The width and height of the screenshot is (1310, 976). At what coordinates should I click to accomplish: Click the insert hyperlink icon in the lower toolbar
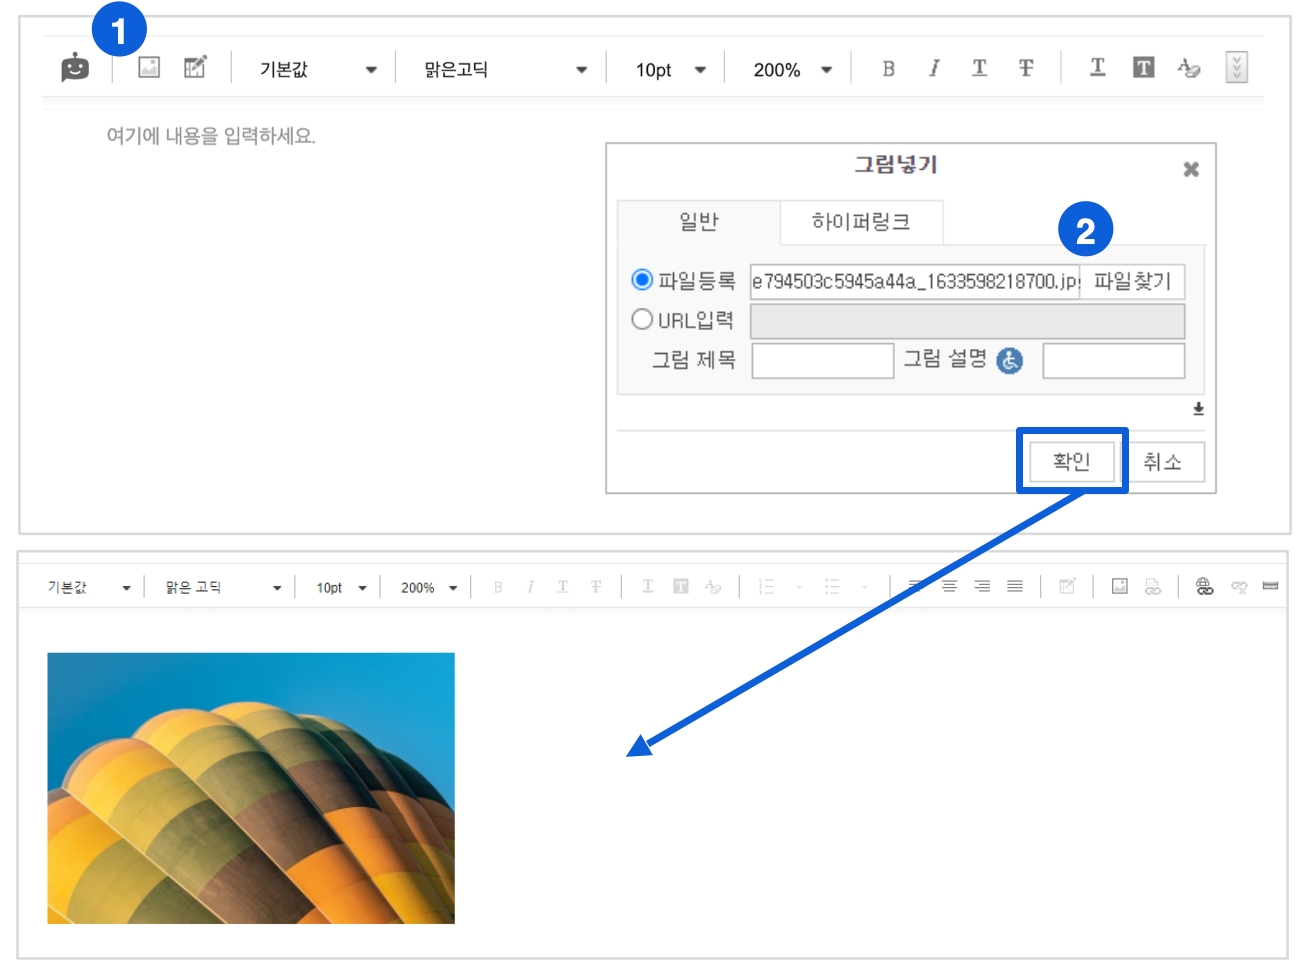[x=1204, y=587]
